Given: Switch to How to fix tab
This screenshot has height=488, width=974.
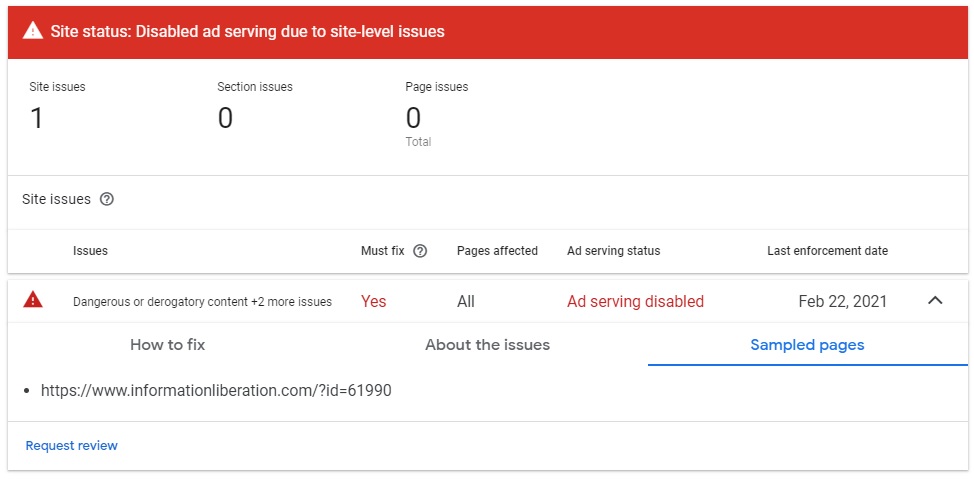Looking at the screenshot, I should (168, 345).
